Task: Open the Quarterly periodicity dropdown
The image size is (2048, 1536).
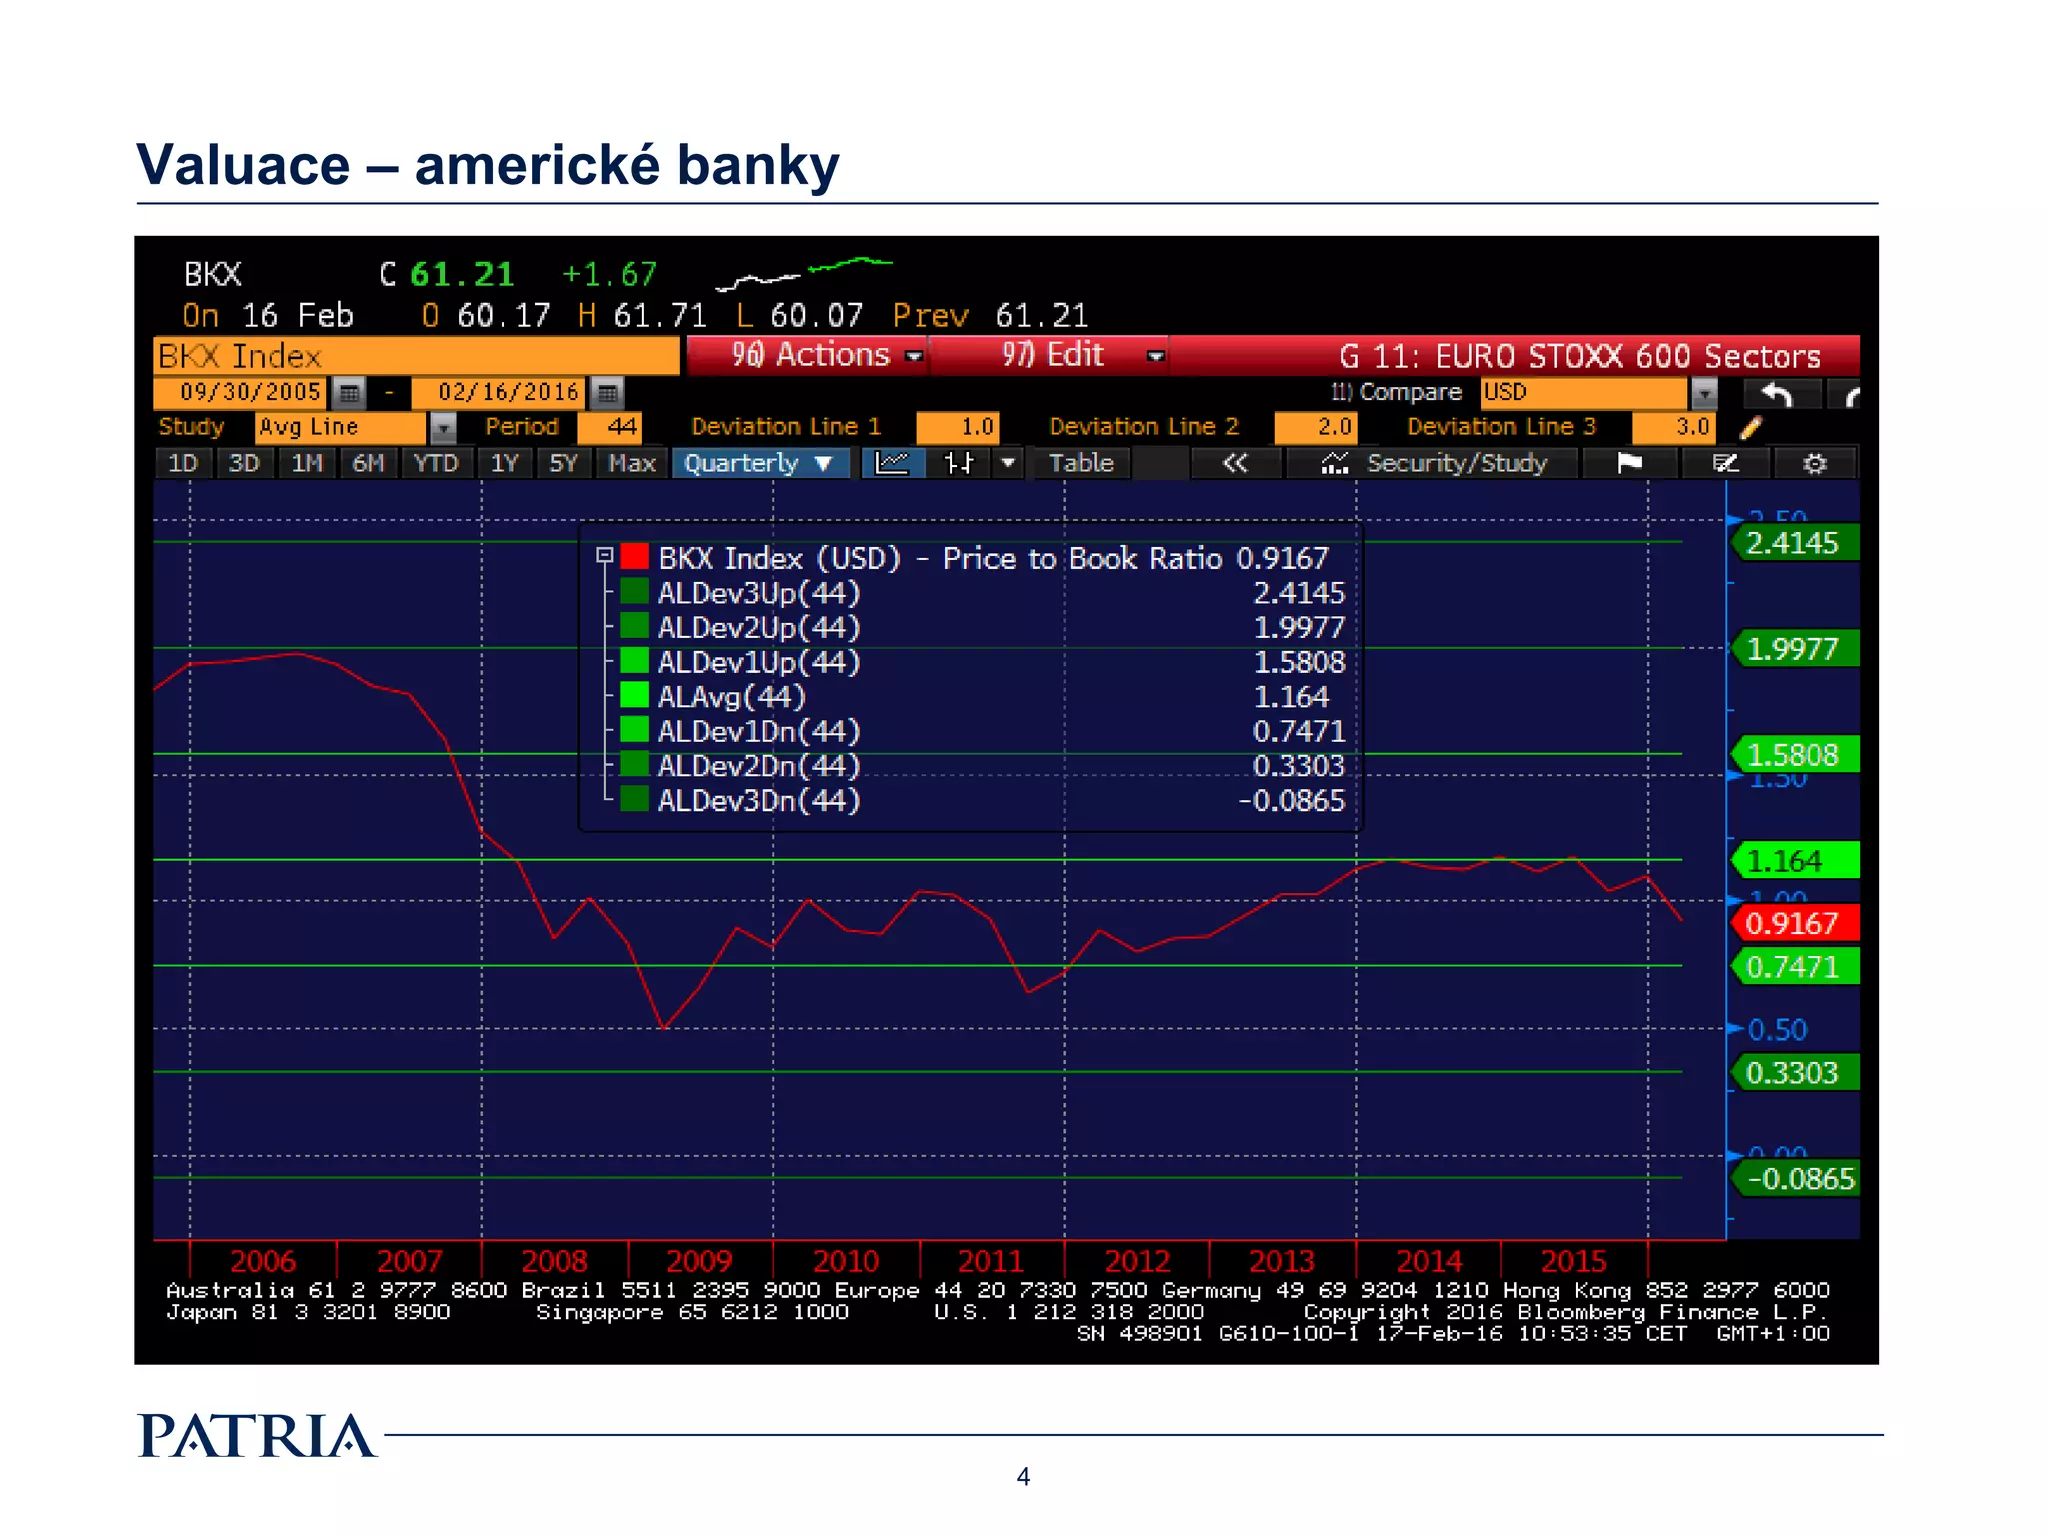Action: pos(759,463)
